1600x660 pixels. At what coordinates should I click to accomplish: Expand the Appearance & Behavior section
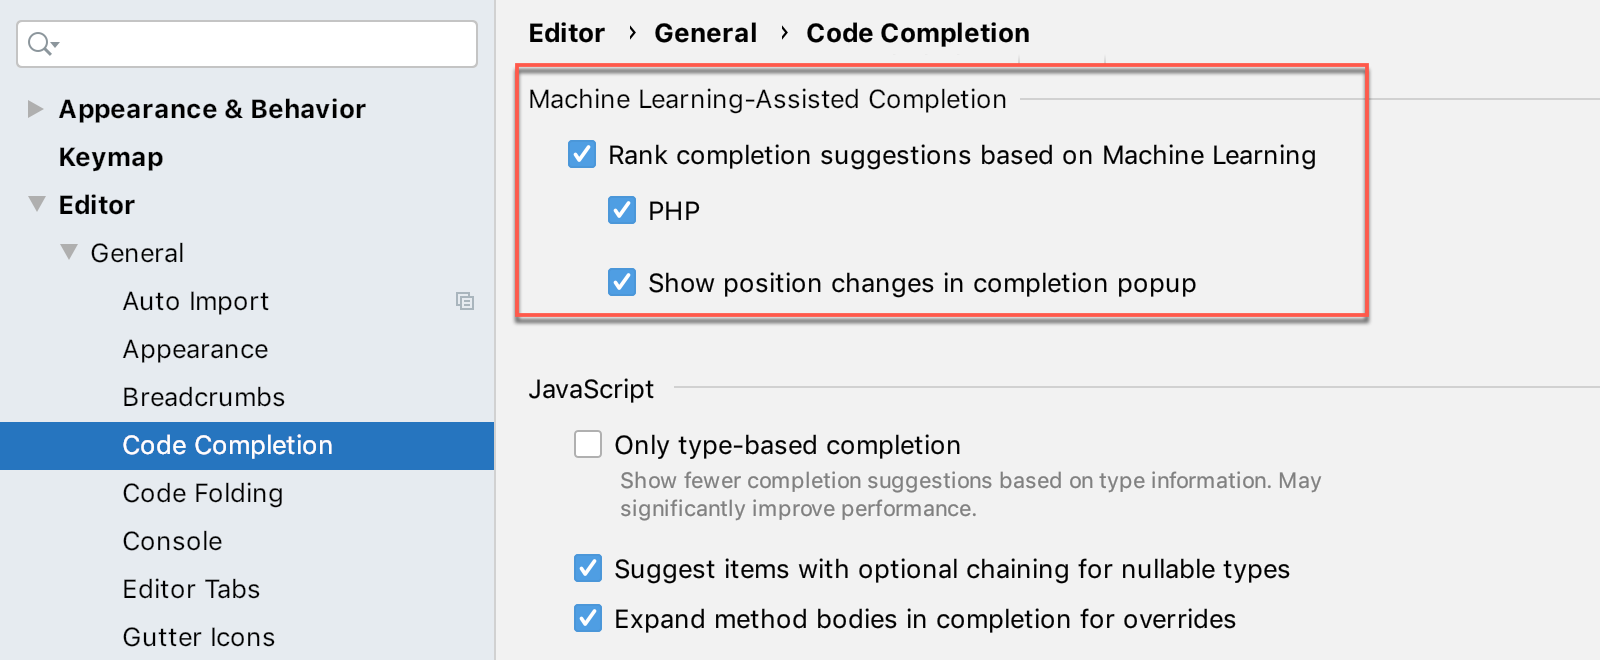click(x=35, y=109)
